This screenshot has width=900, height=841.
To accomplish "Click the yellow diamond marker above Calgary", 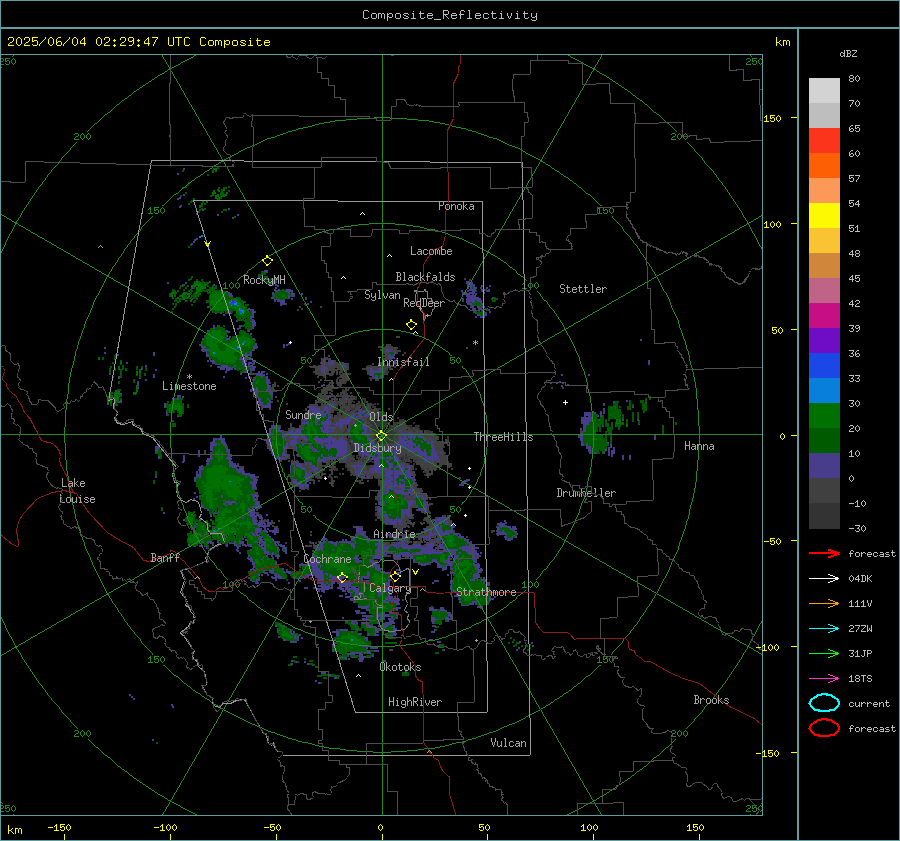I will pos(395,576).
